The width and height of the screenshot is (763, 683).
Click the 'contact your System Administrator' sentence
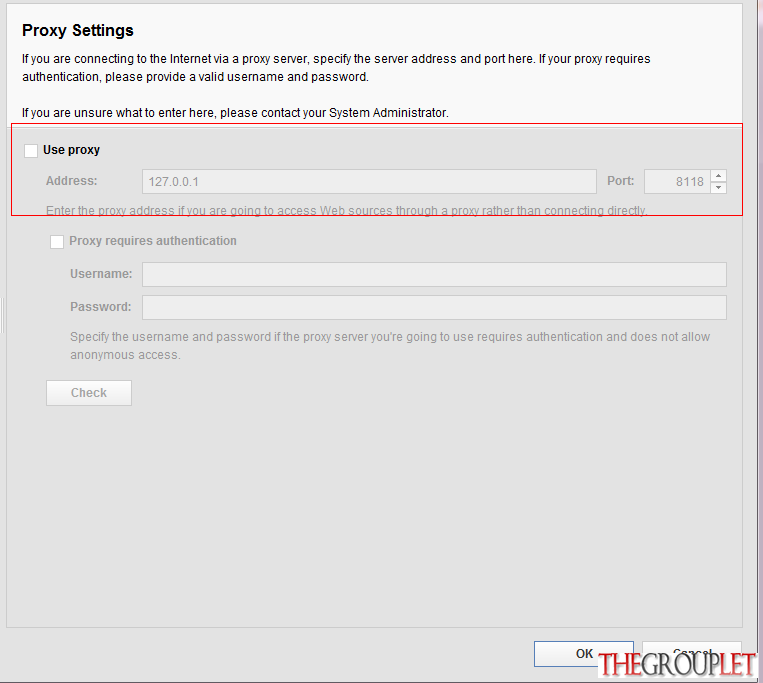(x=235, y=113)
